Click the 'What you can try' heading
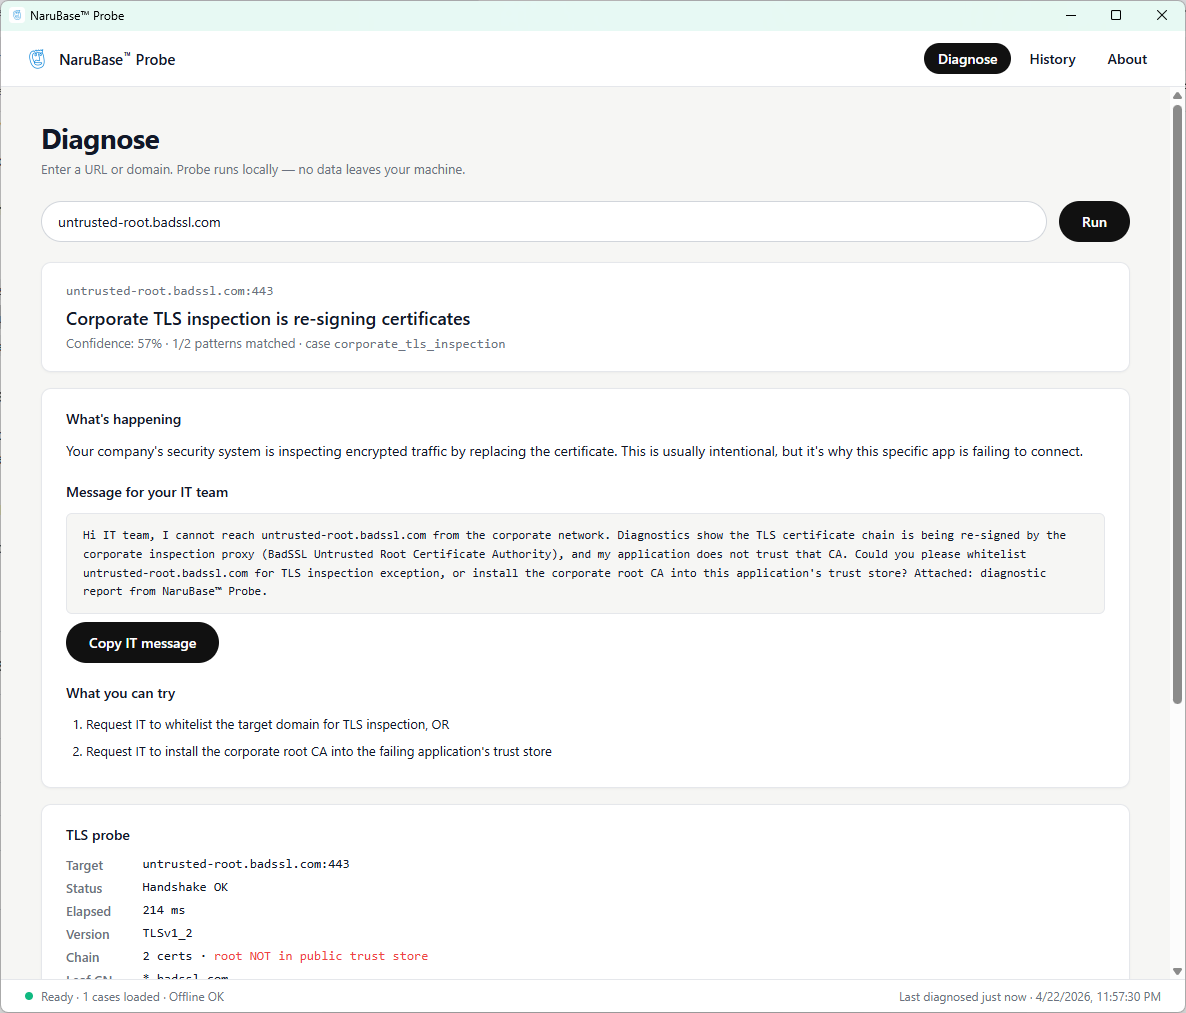This screenshot has width=1186, height=1013. click(120, 693)
